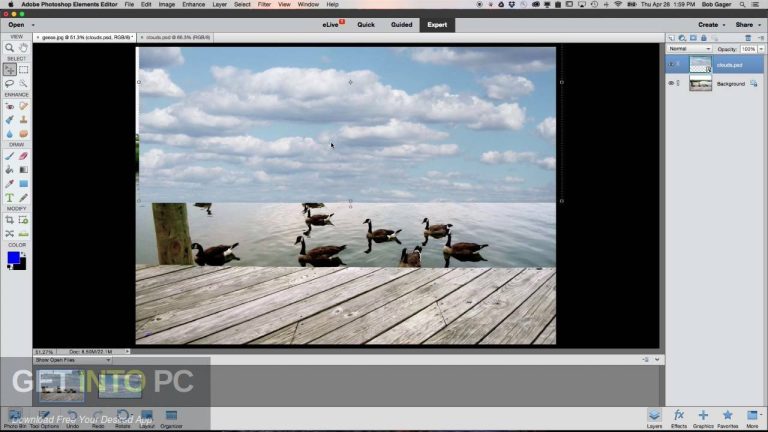Expand the Rotate button options arrow

pyautogui.click(x=132, y=415)
